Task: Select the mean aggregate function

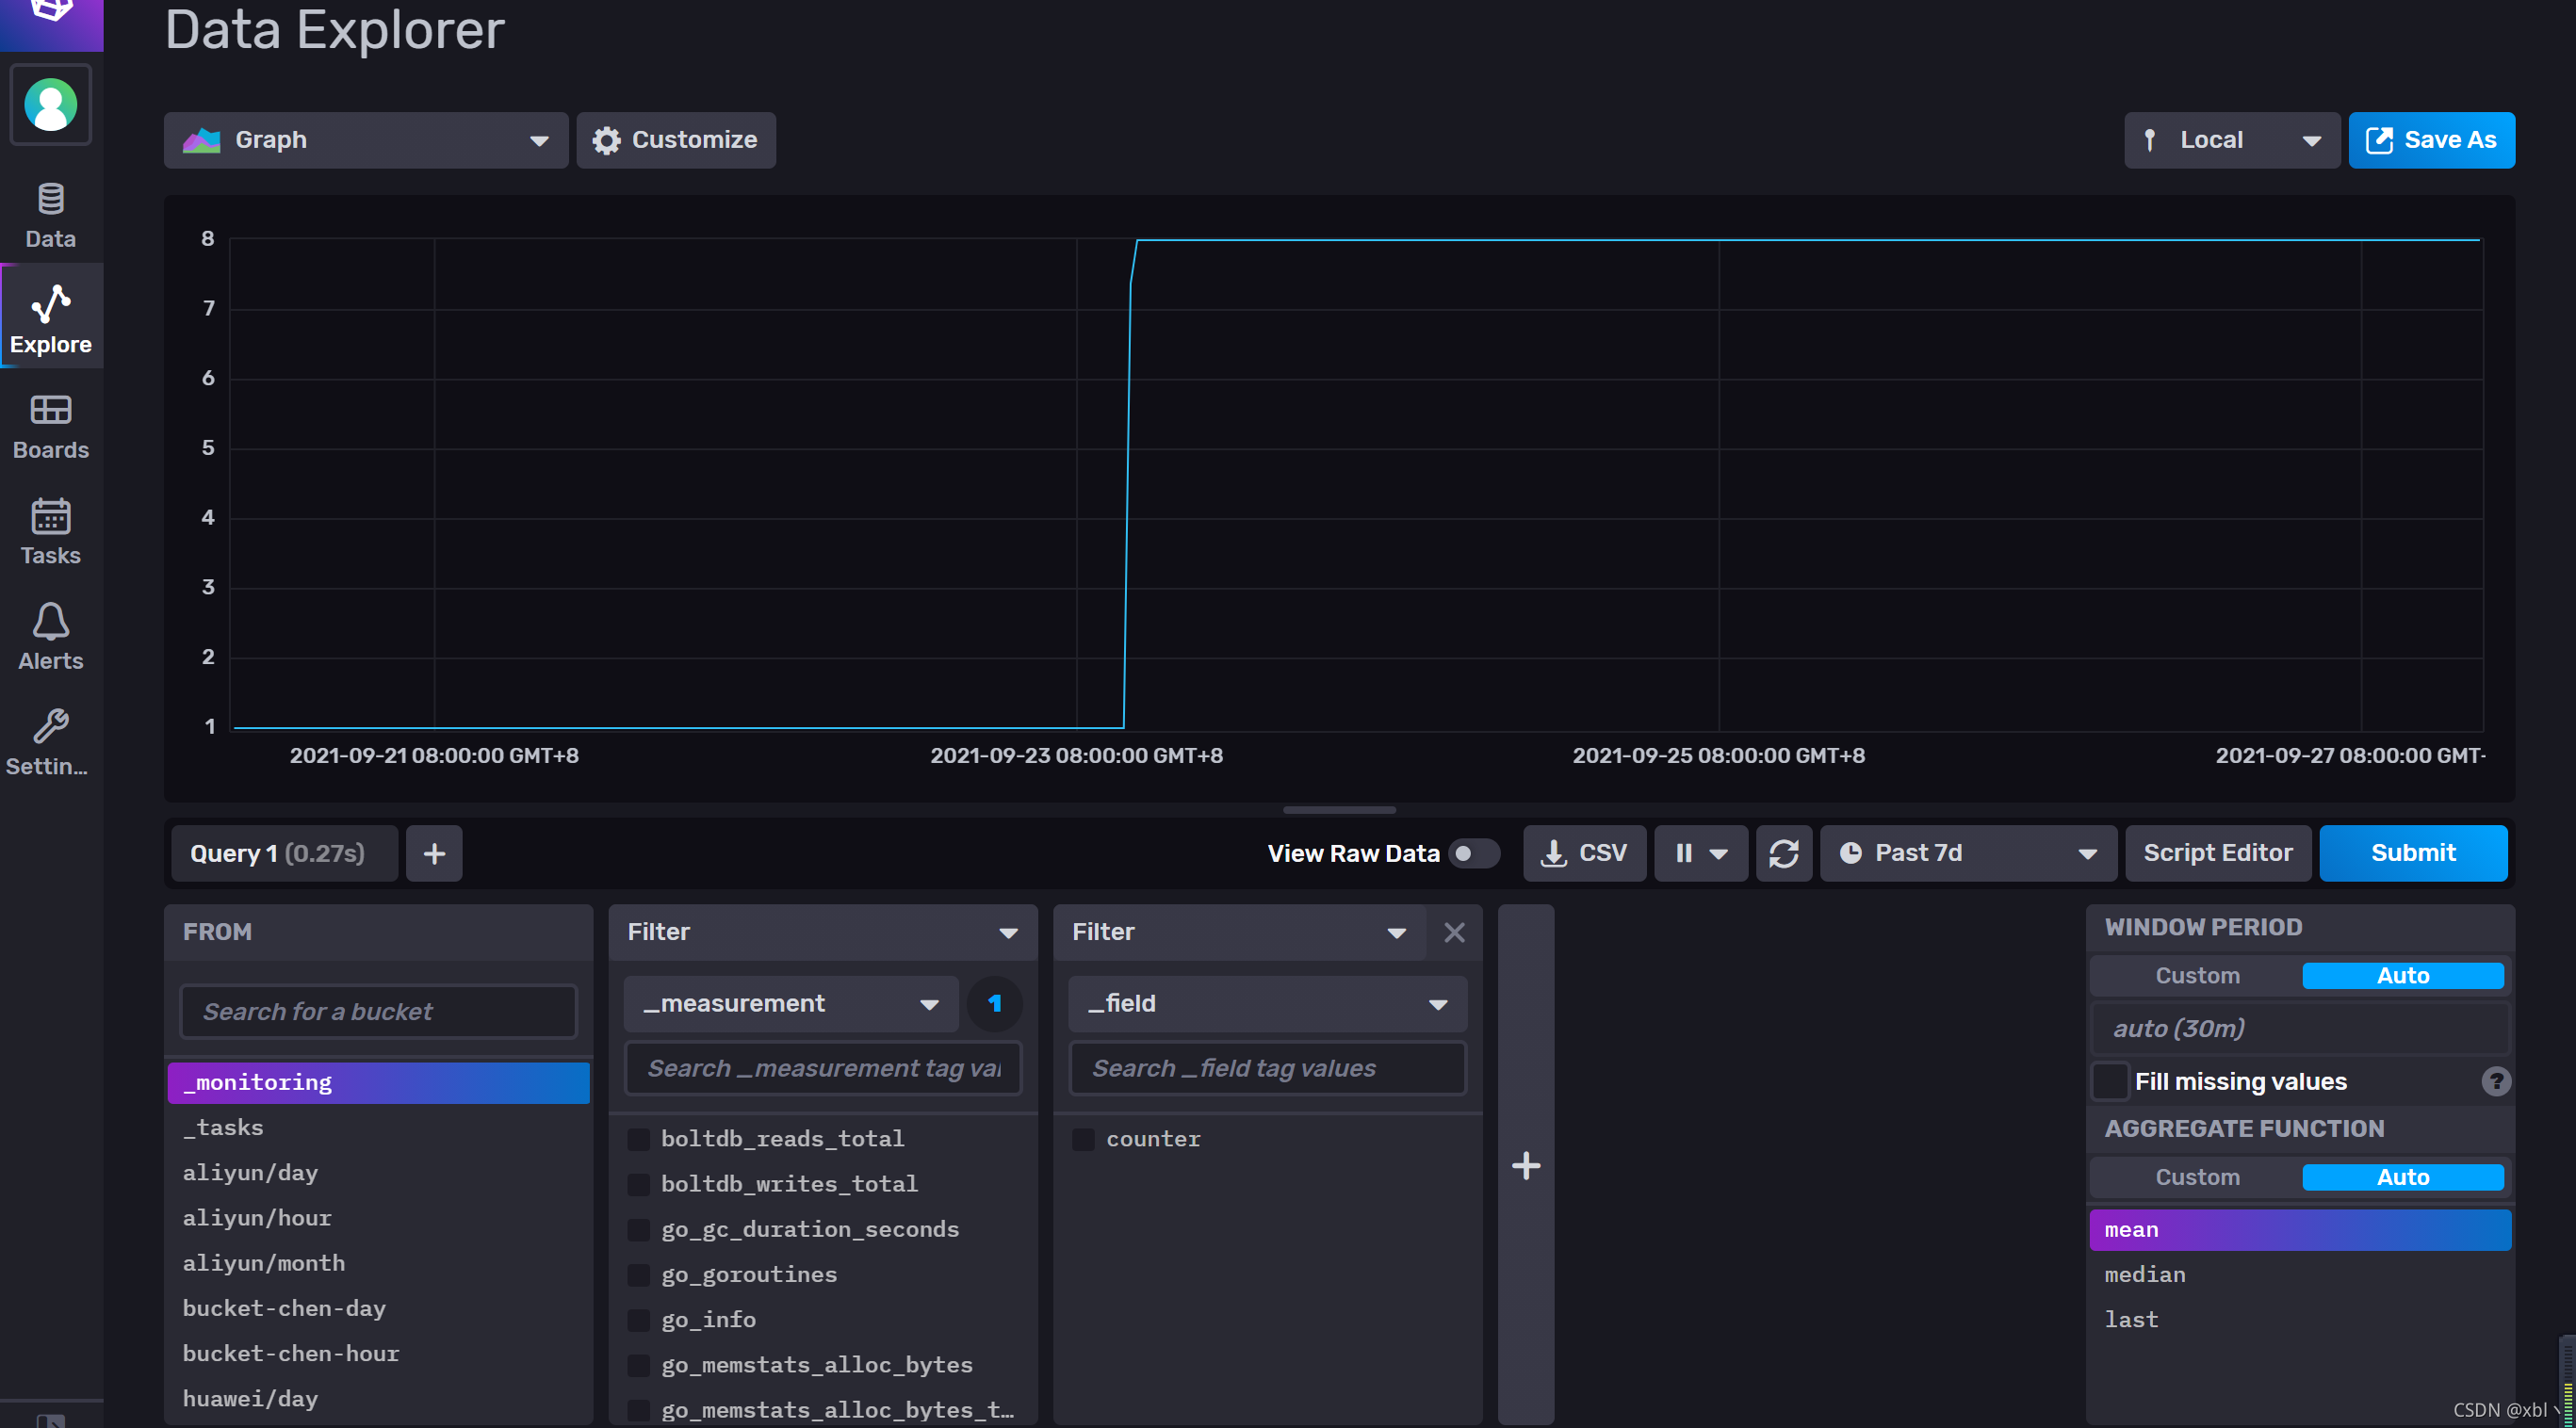Action: point(2299,1230)
